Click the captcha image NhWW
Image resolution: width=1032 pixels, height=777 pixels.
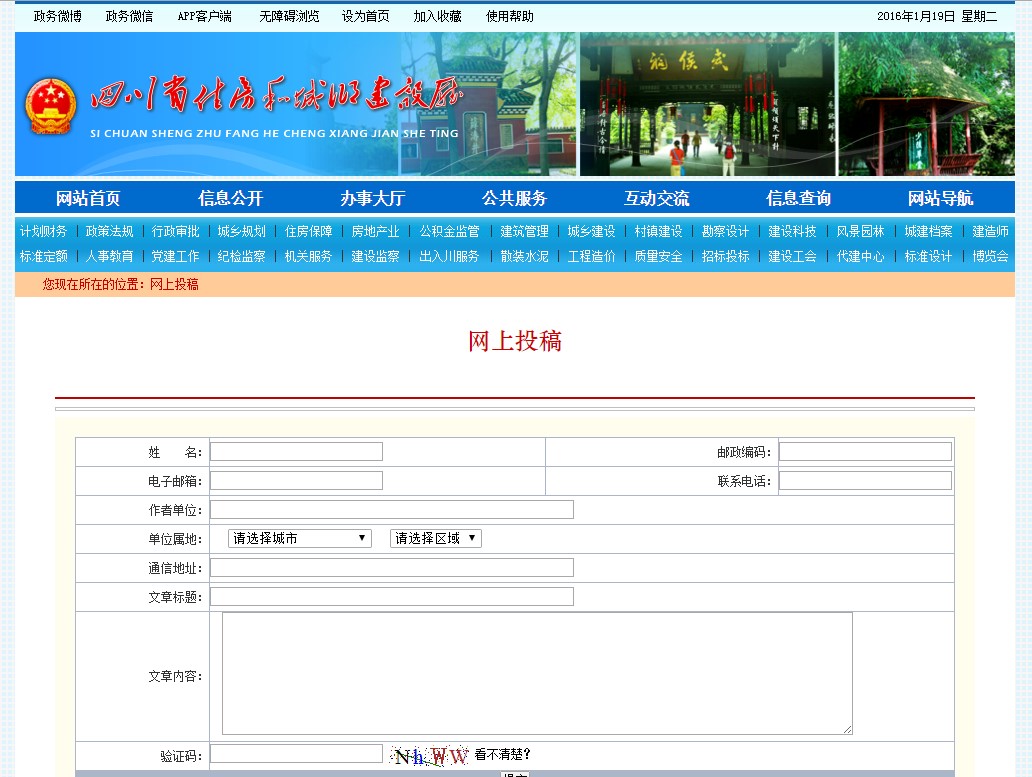click(428, 755)
